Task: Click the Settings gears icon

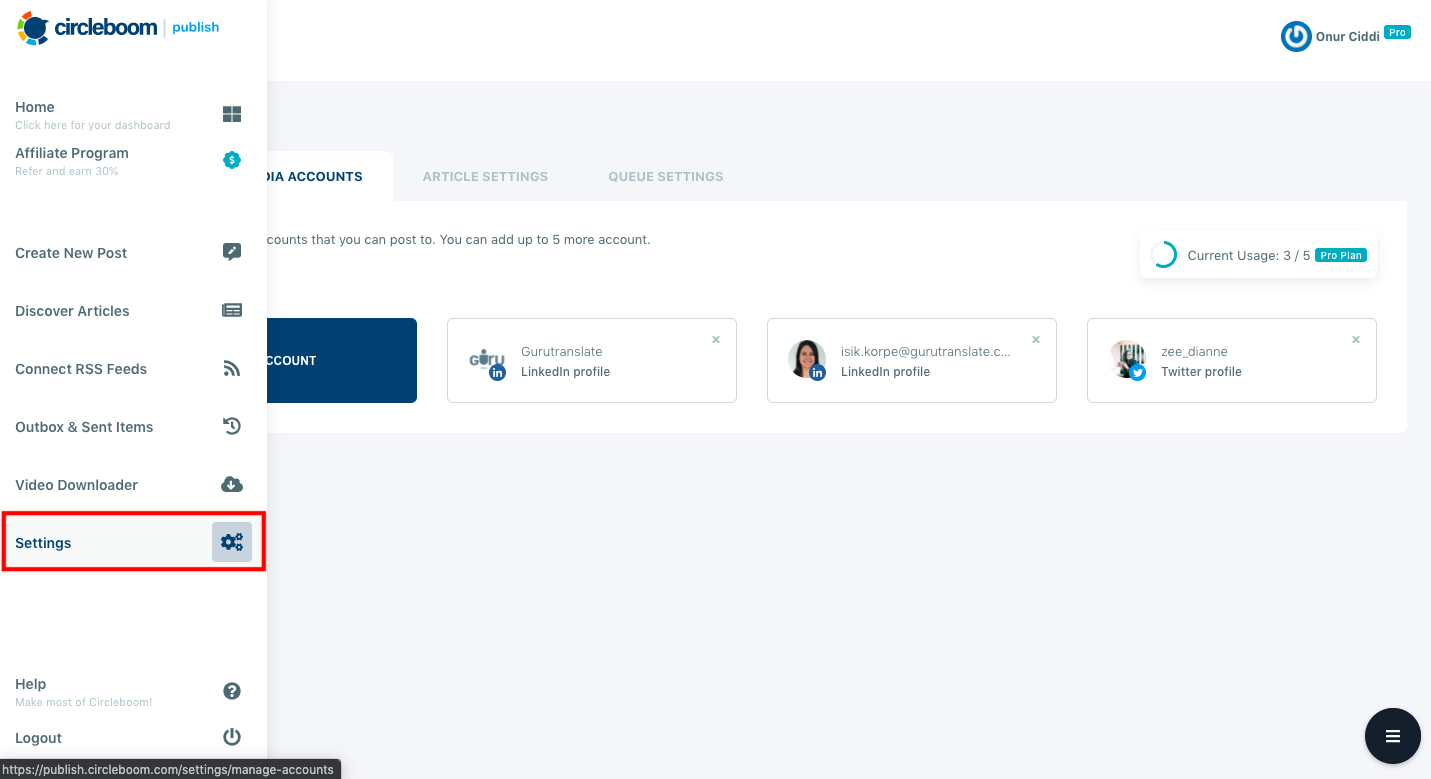Action: [232, 542]
